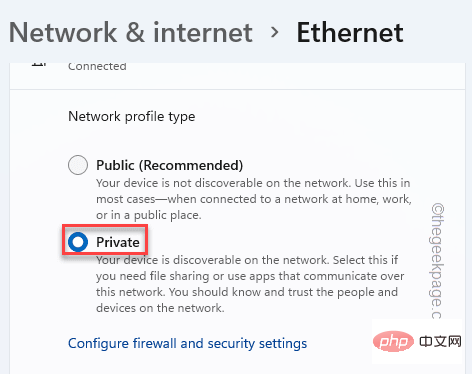Click the partially visible Ethernet adapter icon

39,64
